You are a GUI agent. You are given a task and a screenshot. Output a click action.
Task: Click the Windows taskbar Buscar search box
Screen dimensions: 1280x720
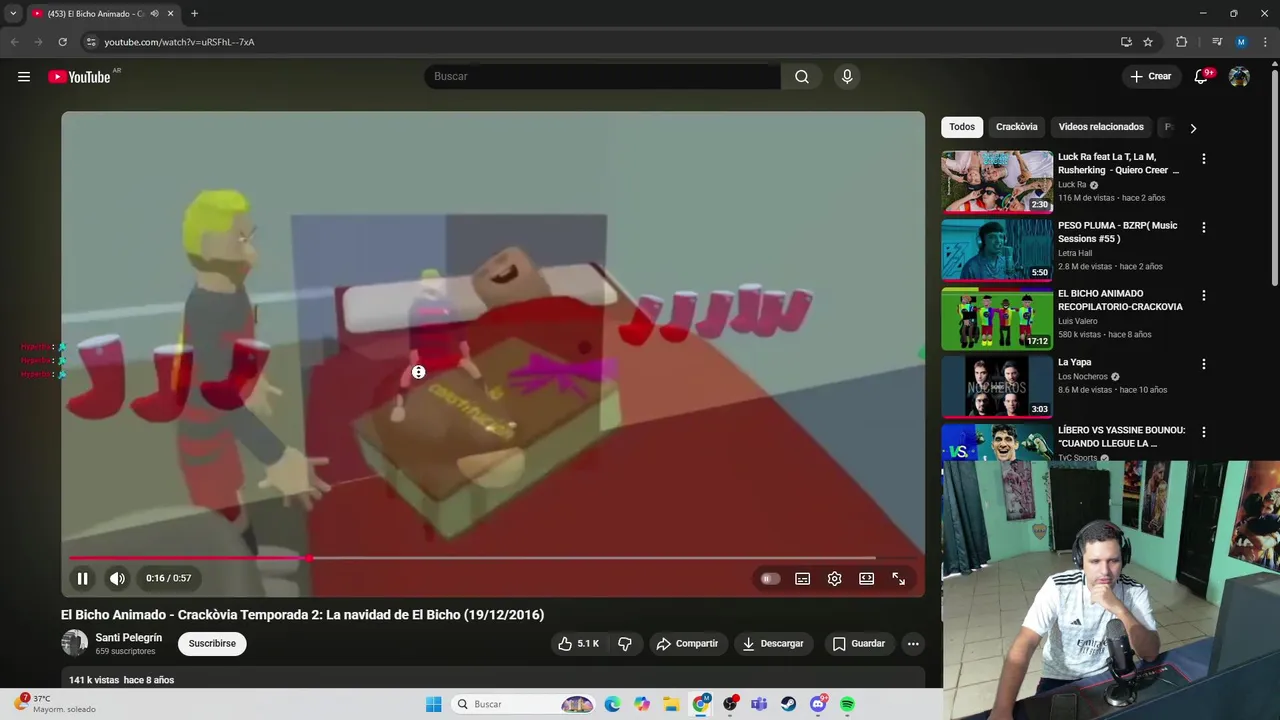[x=524, y=704]
